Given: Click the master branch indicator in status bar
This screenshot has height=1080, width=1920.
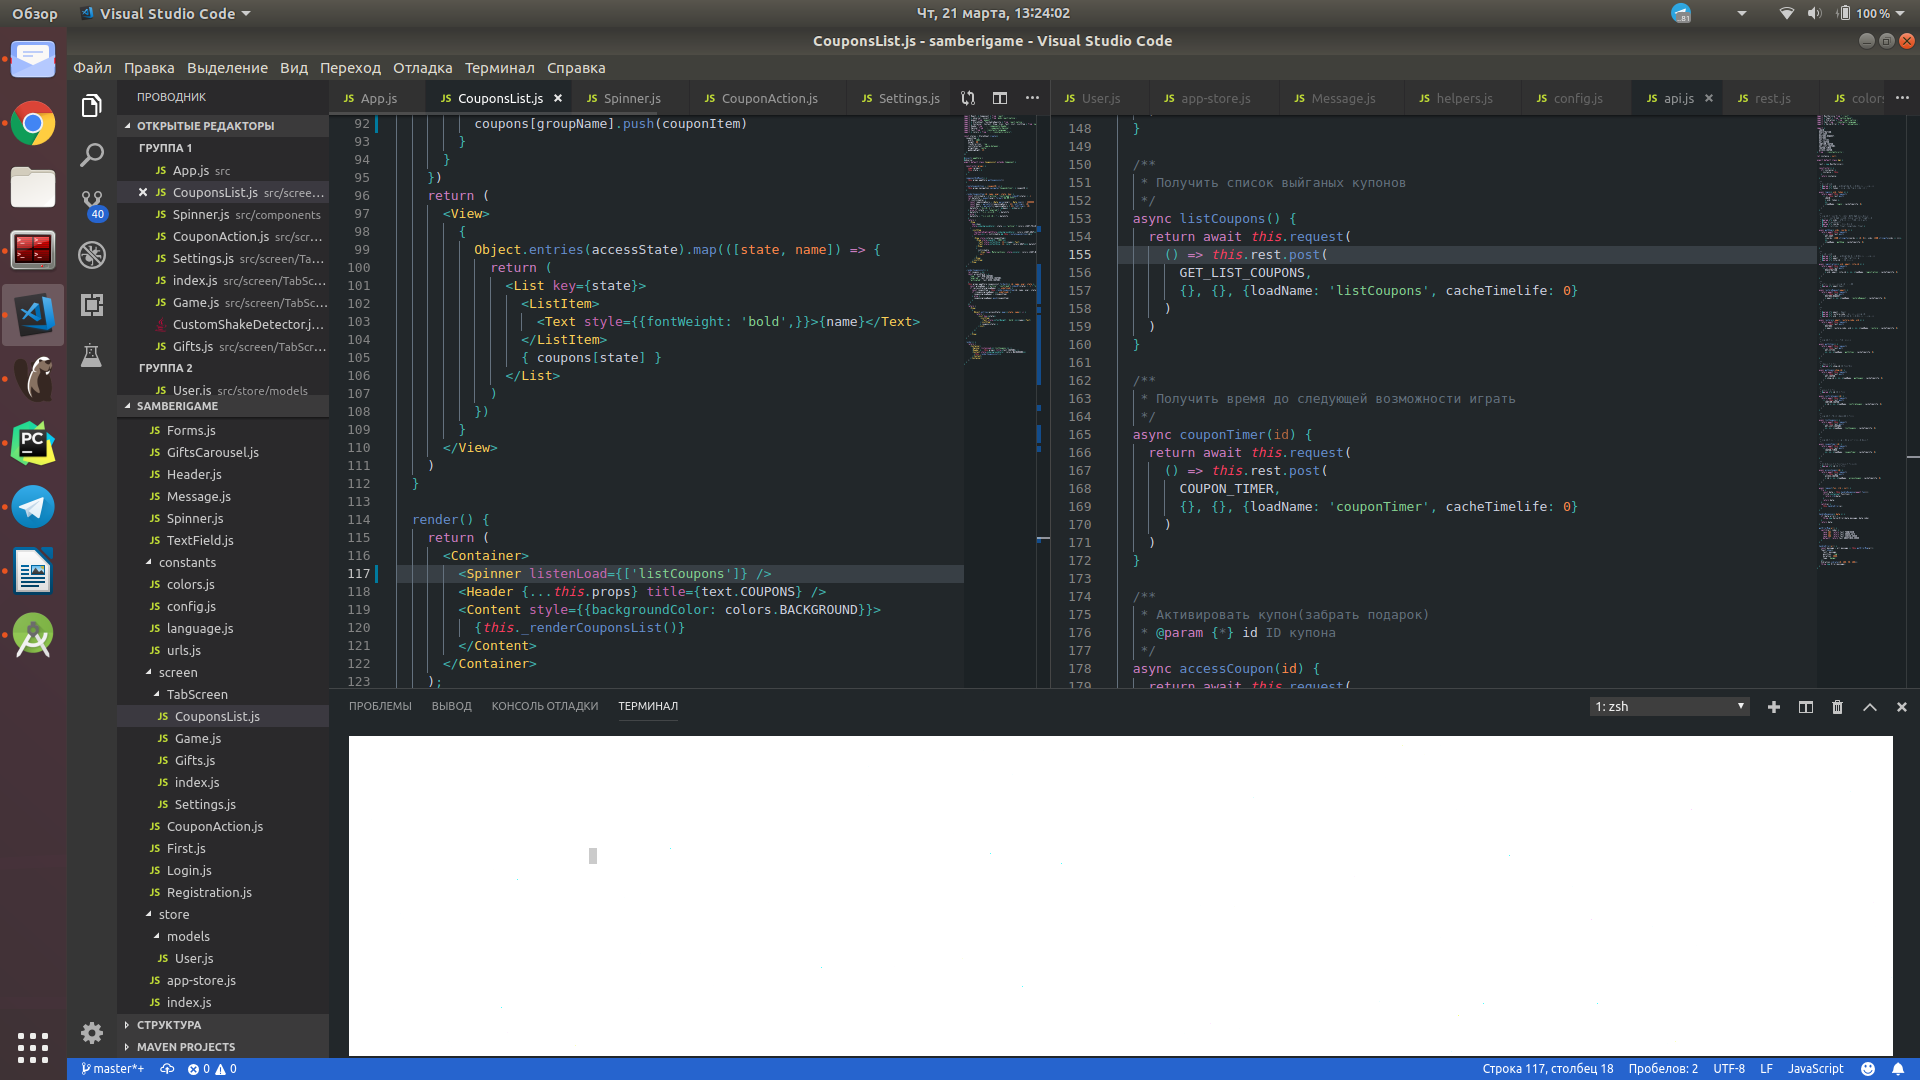Looking at the screenshot, I should (113, 1069).
